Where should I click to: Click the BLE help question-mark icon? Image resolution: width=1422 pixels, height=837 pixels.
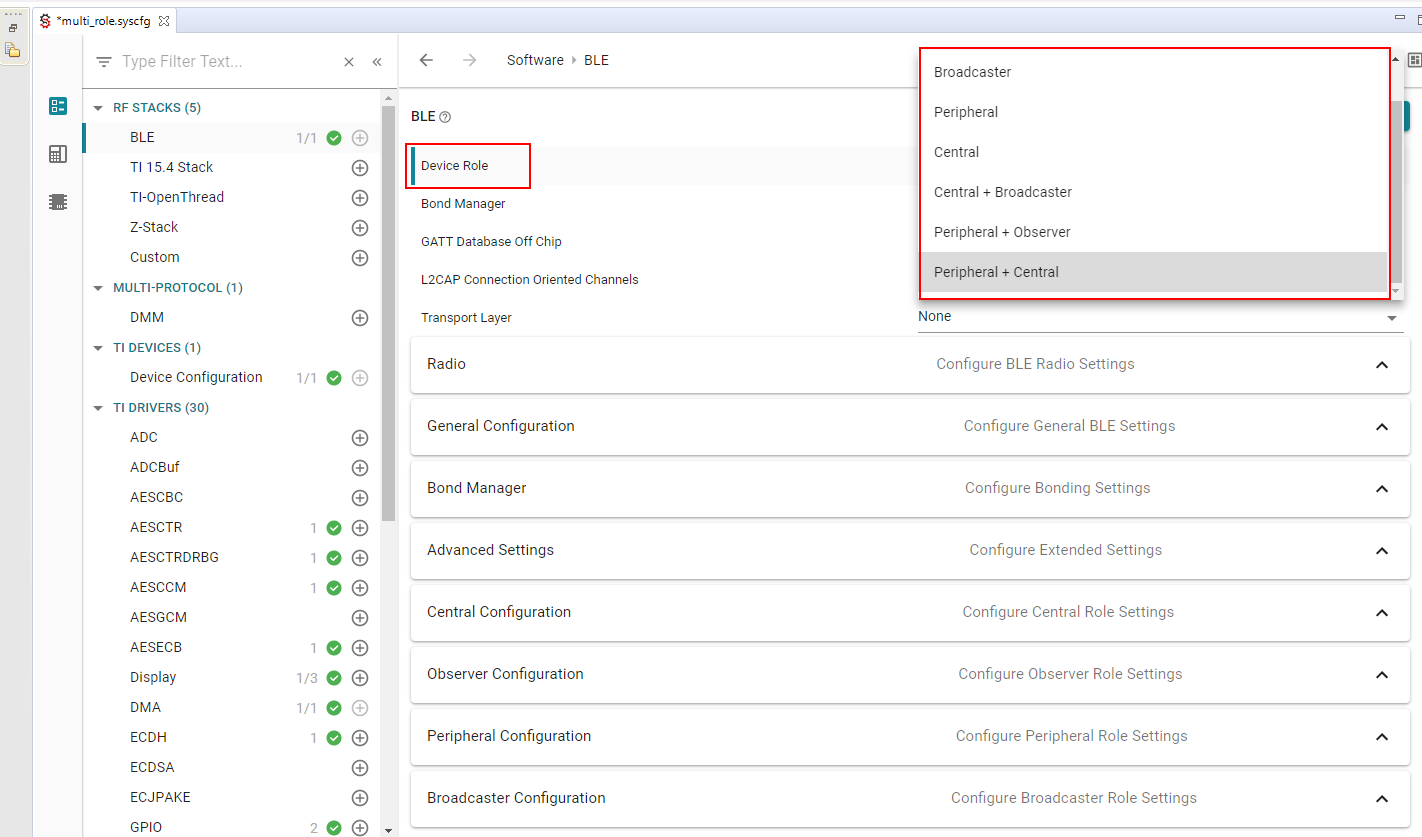(444, 116)
